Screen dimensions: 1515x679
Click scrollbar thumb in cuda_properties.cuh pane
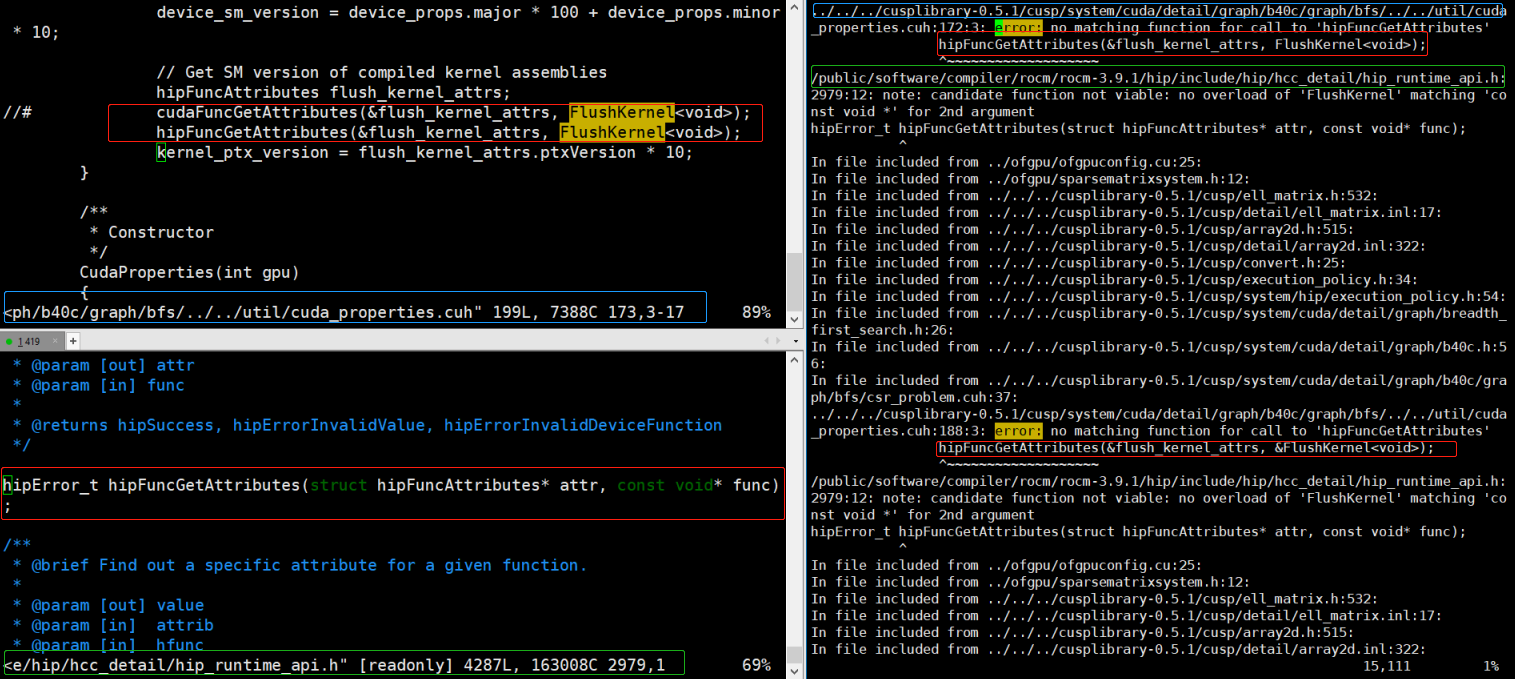pyautogui.click(x=794, y=283)
